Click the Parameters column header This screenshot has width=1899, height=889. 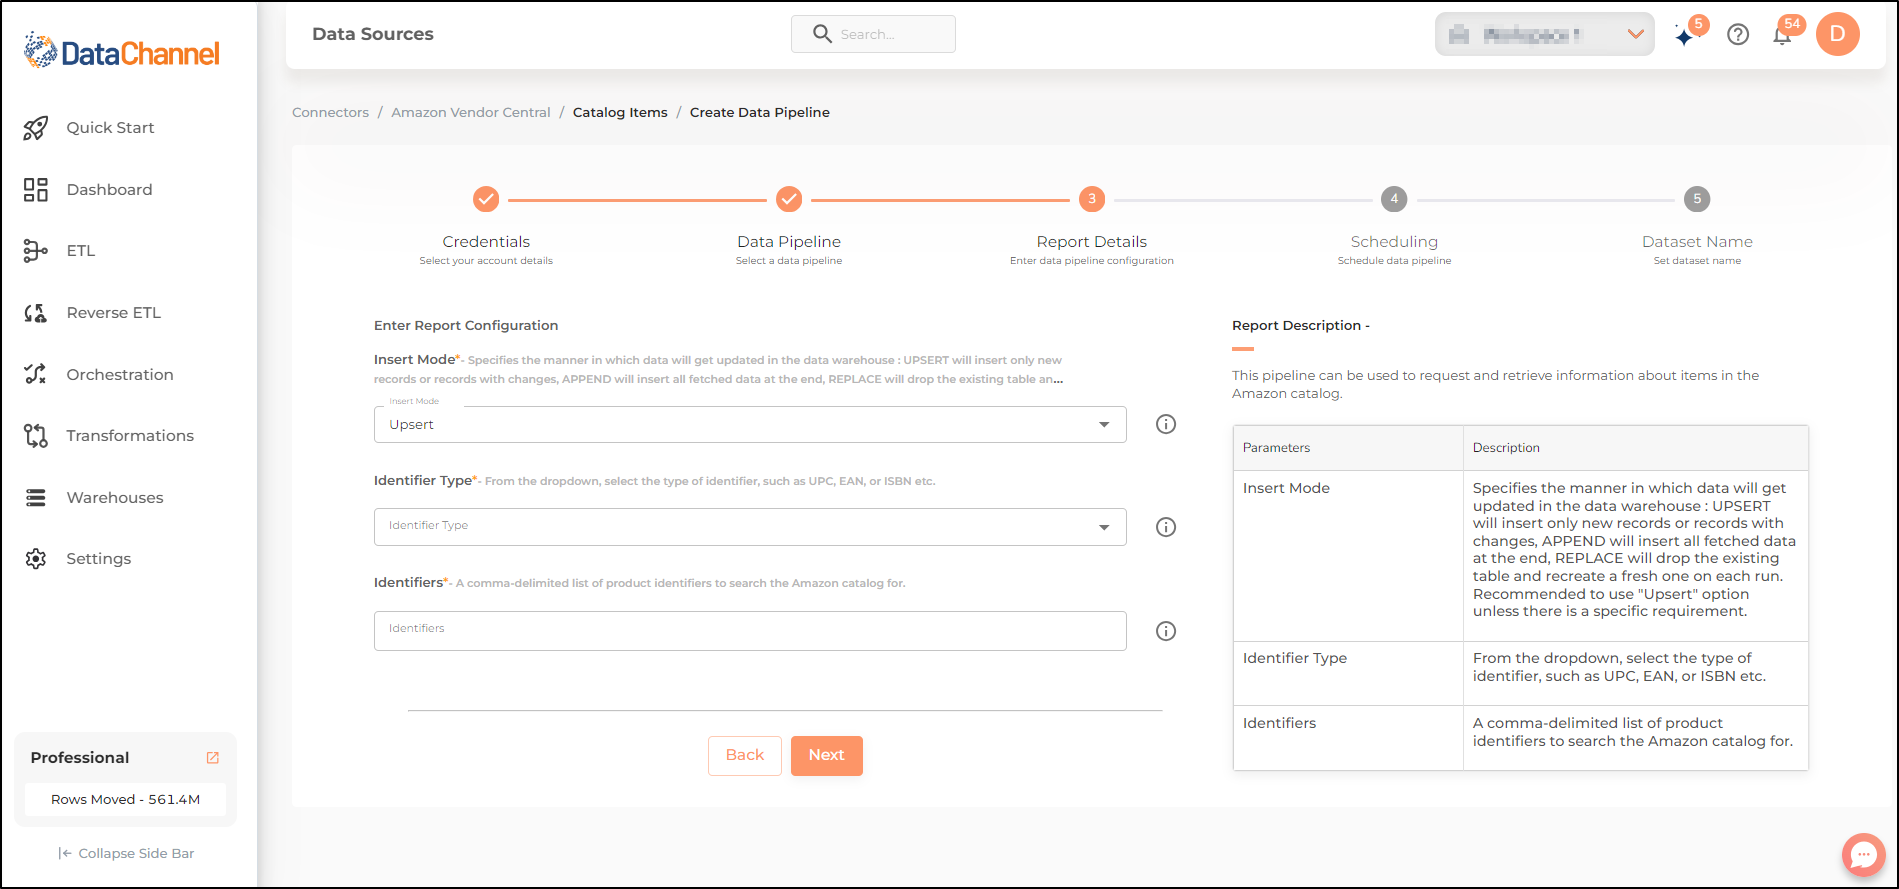coord(1348,448)
